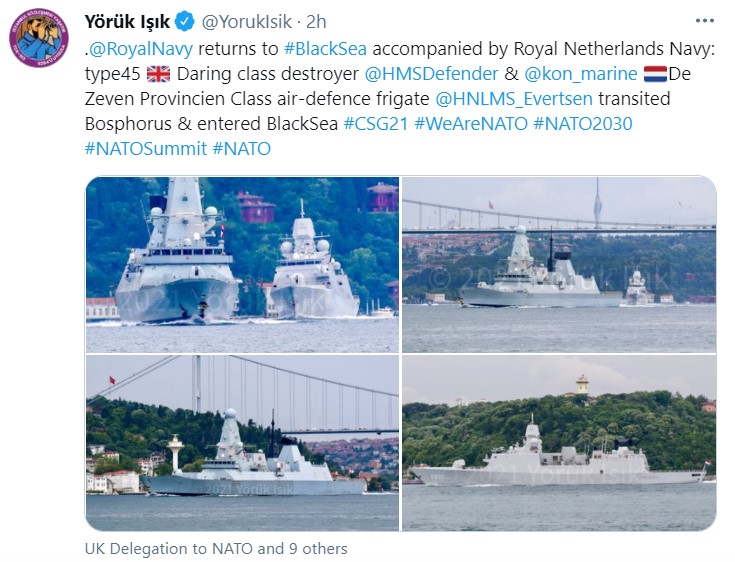Follow the #NATO hashtag at text end
The height and width of the screenshot is (562, 735).
tap(241, 149)
